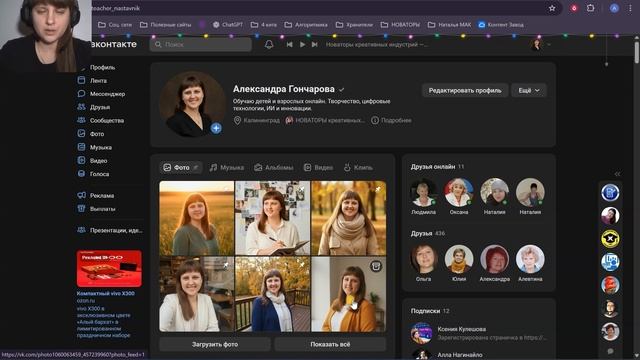Open the notifications bell icon
The image size is (640, 360).
[x=269, y=44]
